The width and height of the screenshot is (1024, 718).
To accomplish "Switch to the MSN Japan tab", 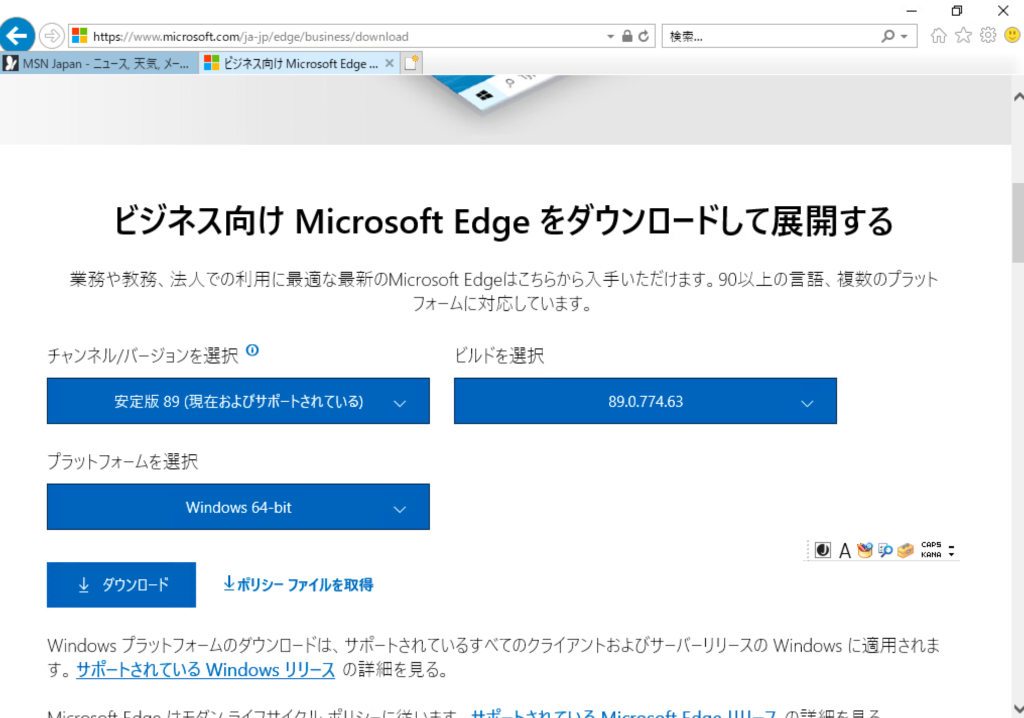I will tap(99, 63).
